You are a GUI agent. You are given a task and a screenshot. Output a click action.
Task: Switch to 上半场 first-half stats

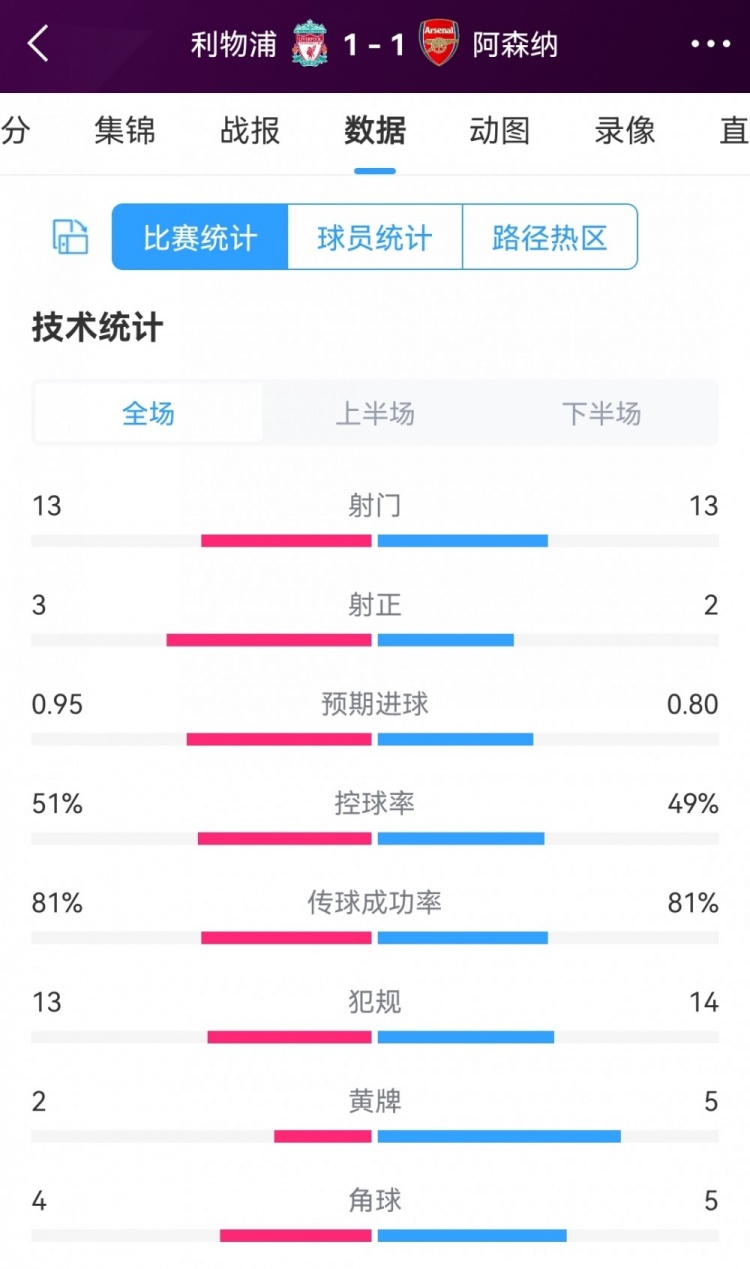tap(373, 413)
